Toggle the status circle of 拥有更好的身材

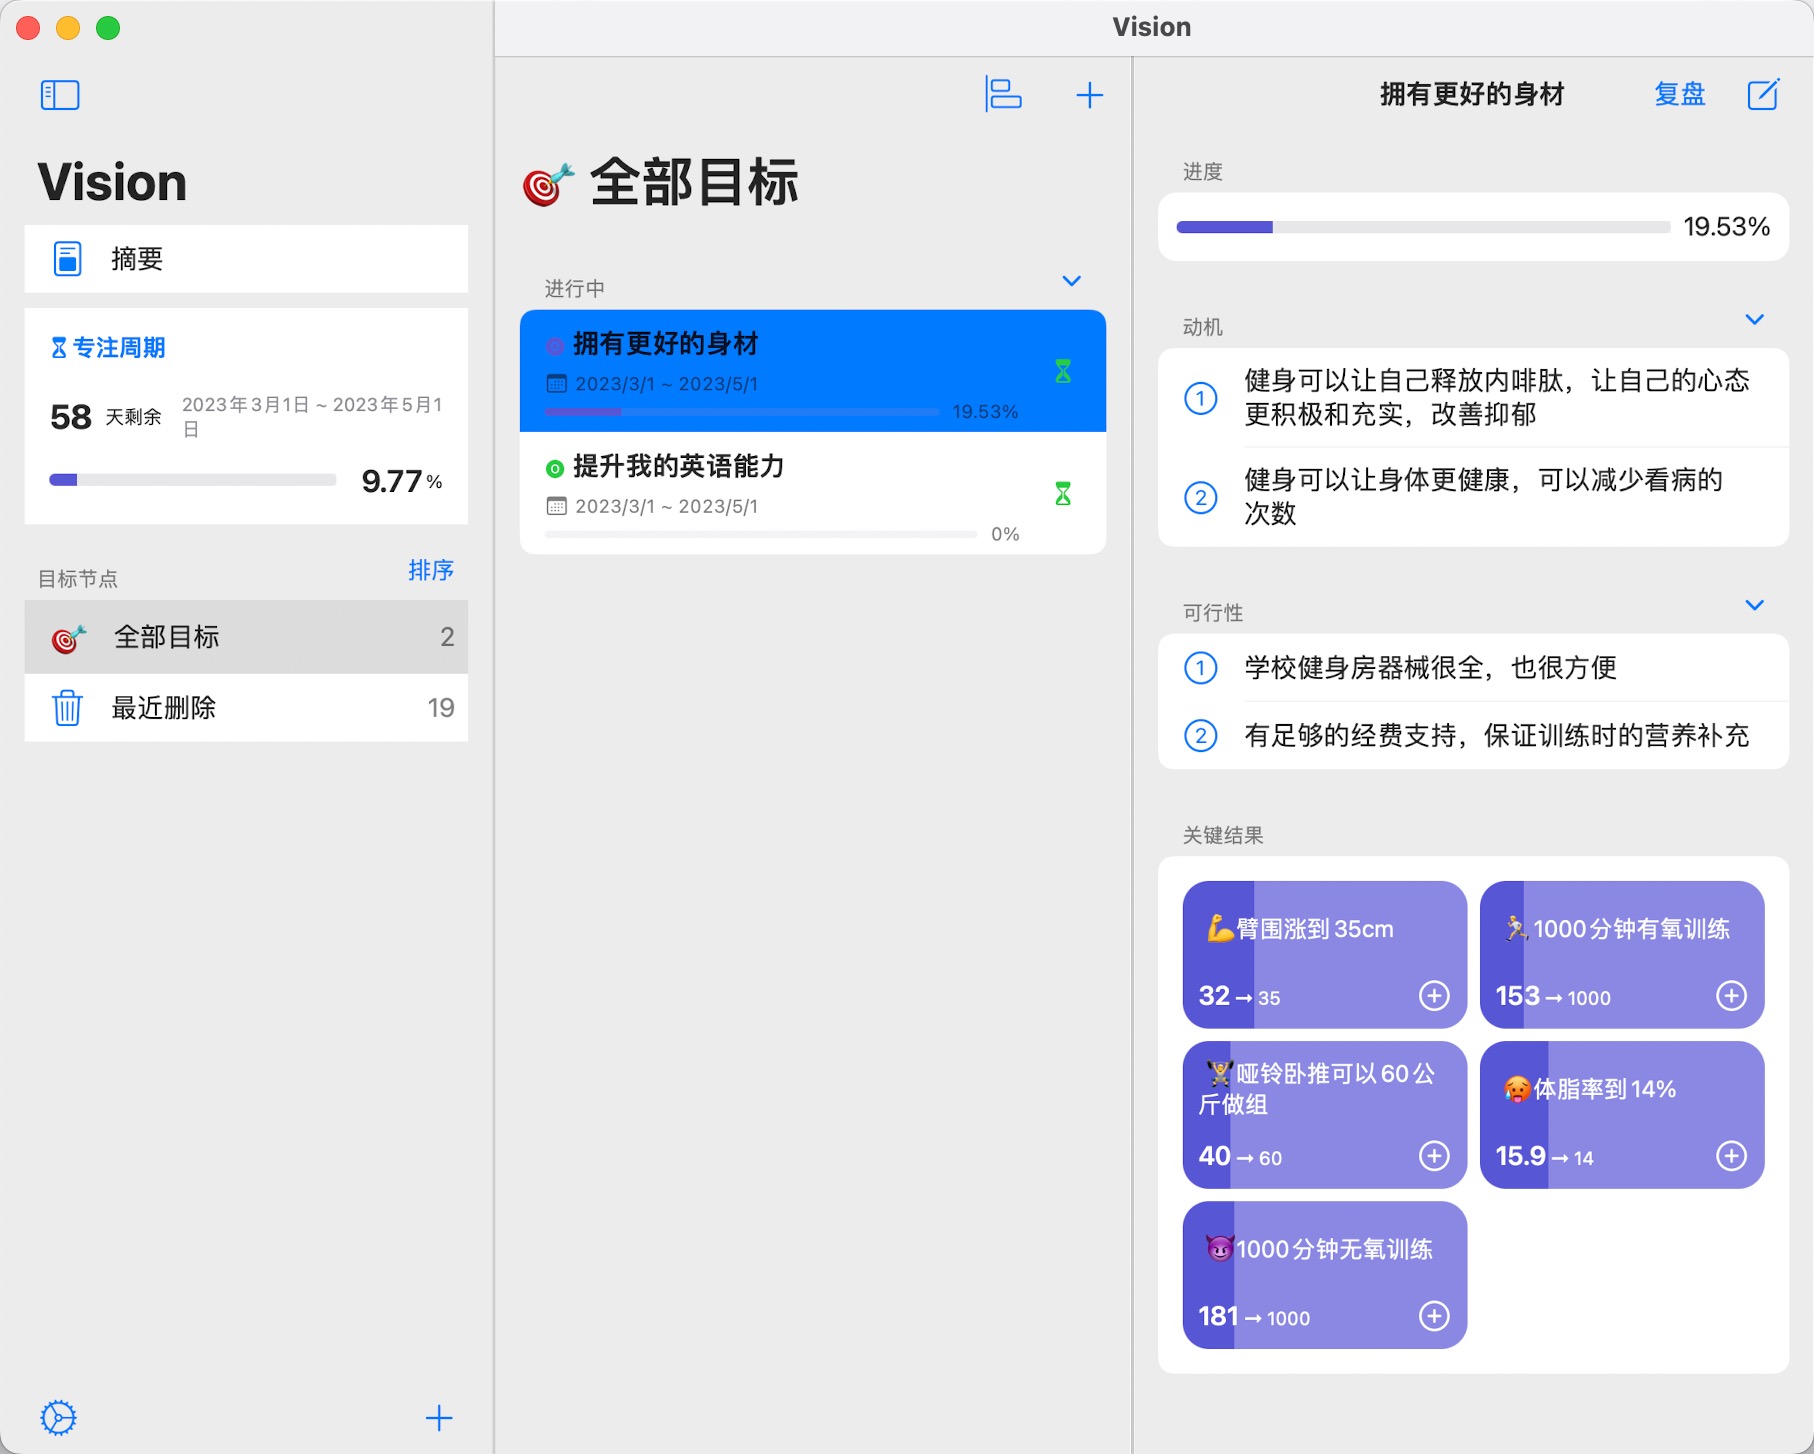coord(555,346)
